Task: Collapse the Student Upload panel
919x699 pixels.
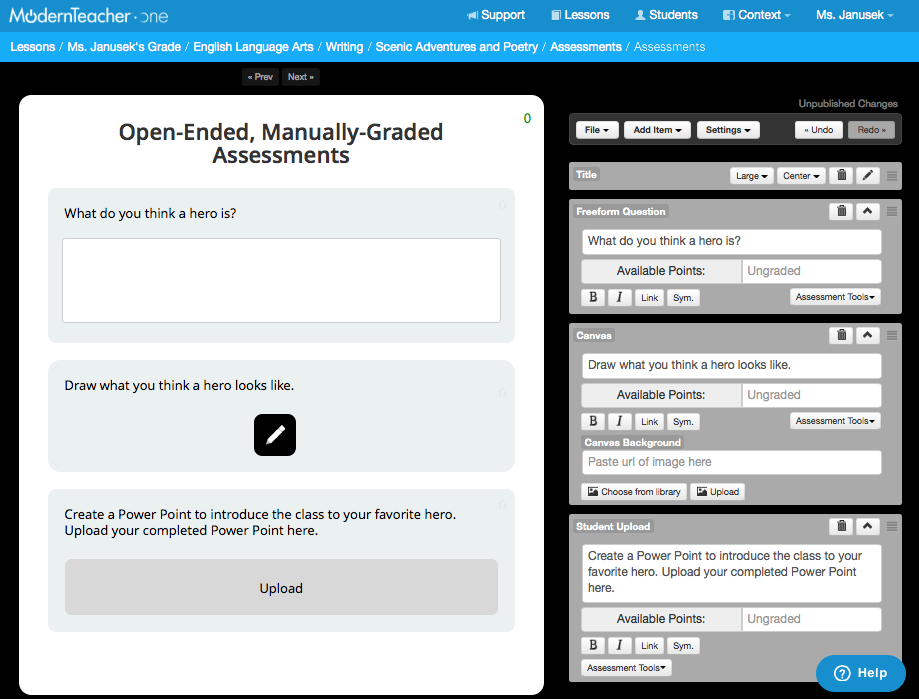Action: point(868,526)
